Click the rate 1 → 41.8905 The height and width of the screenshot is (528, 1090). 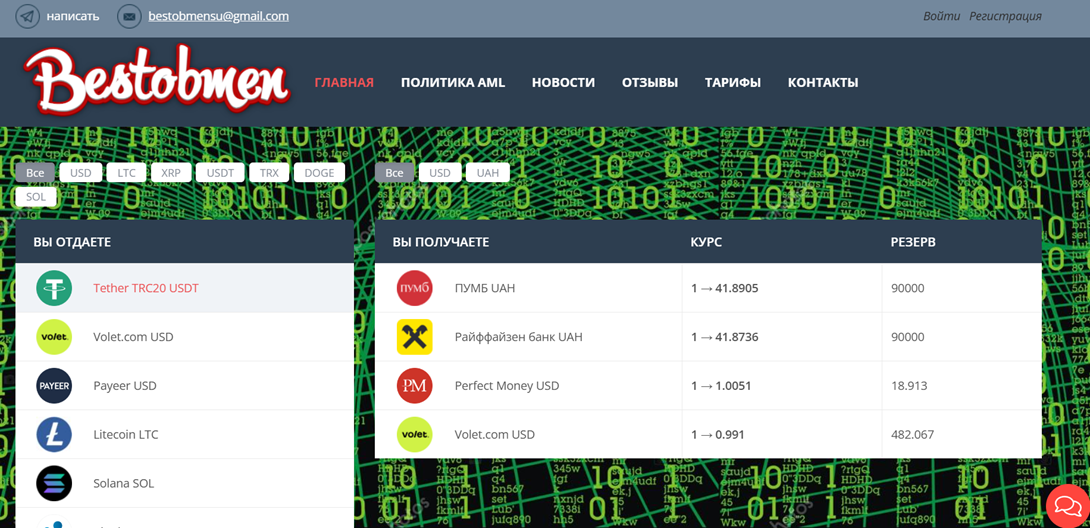click(724, 288)
